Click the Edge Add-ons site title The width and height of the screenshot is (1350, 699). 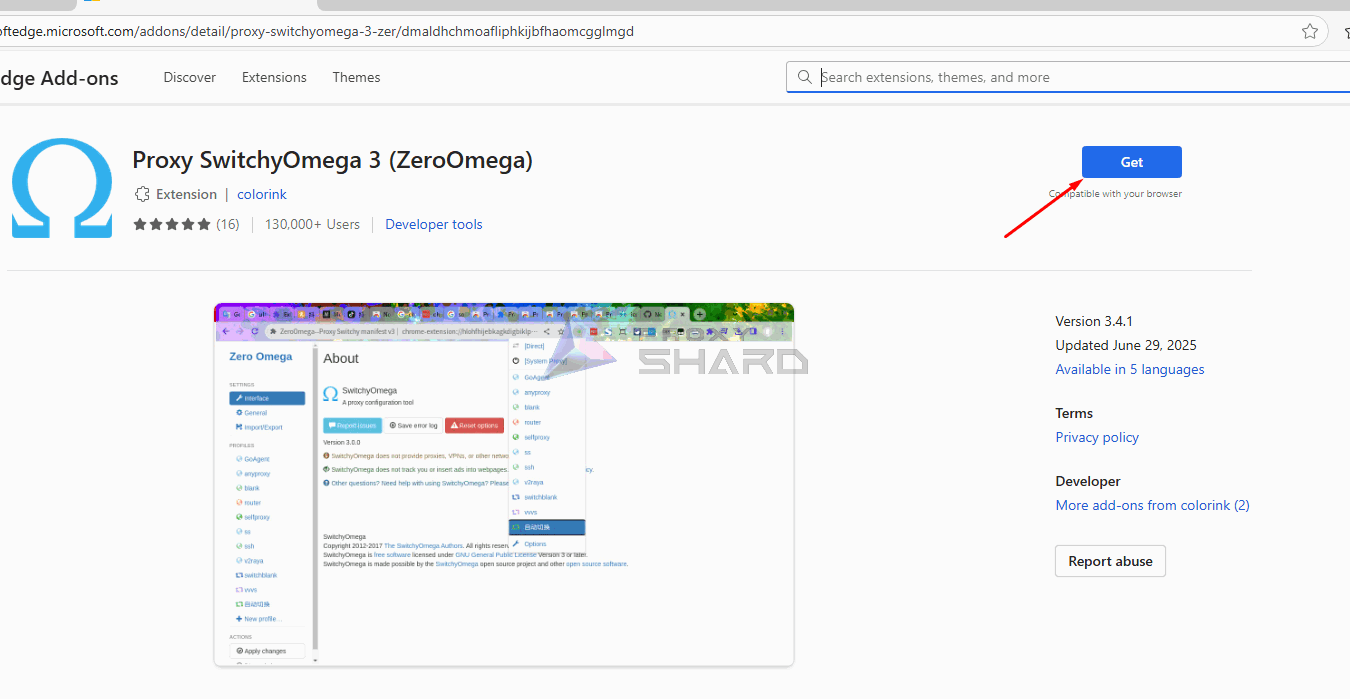[58, 78]
